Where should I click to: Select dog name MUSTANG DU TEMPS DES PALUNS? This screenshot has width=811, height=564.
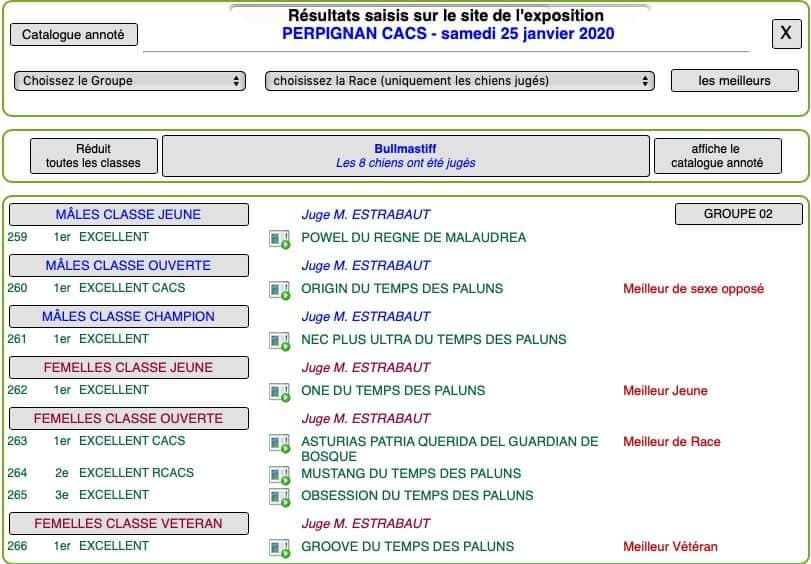(x=411, y=473)
